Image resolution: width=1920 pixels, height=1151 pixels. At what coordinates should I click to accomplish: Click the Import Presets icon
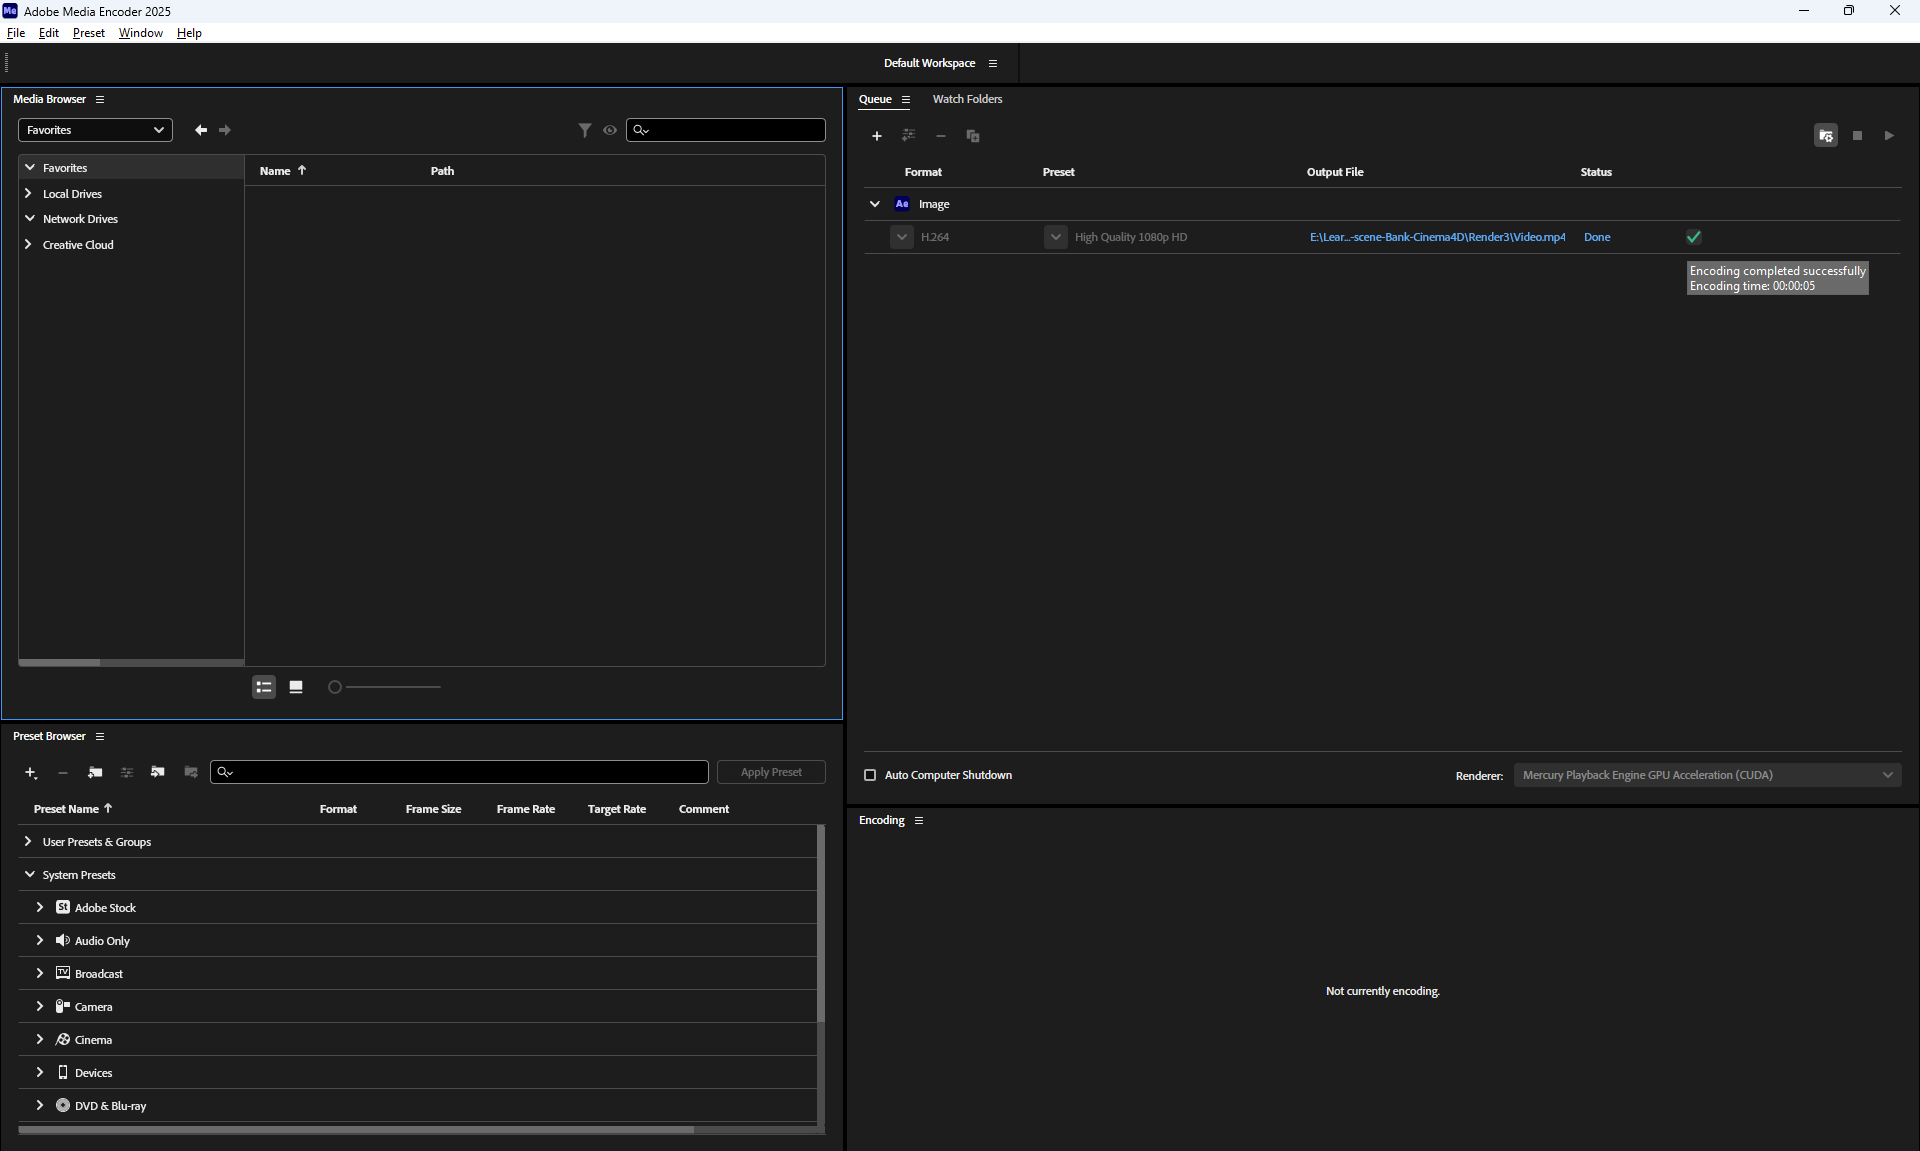[158, 772]
